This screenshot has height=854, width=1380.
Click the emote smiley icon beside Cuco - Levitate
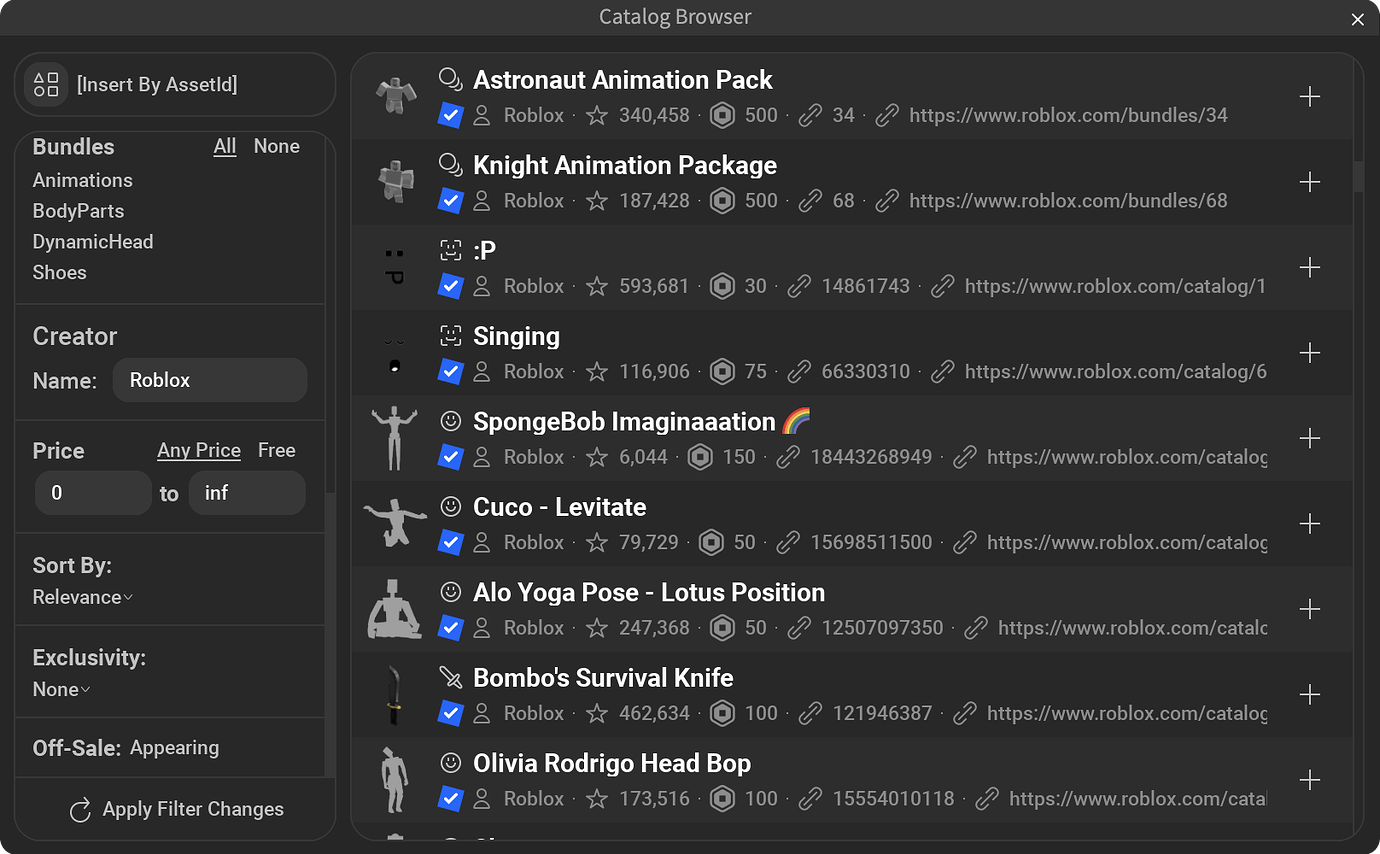click(450, 507)
